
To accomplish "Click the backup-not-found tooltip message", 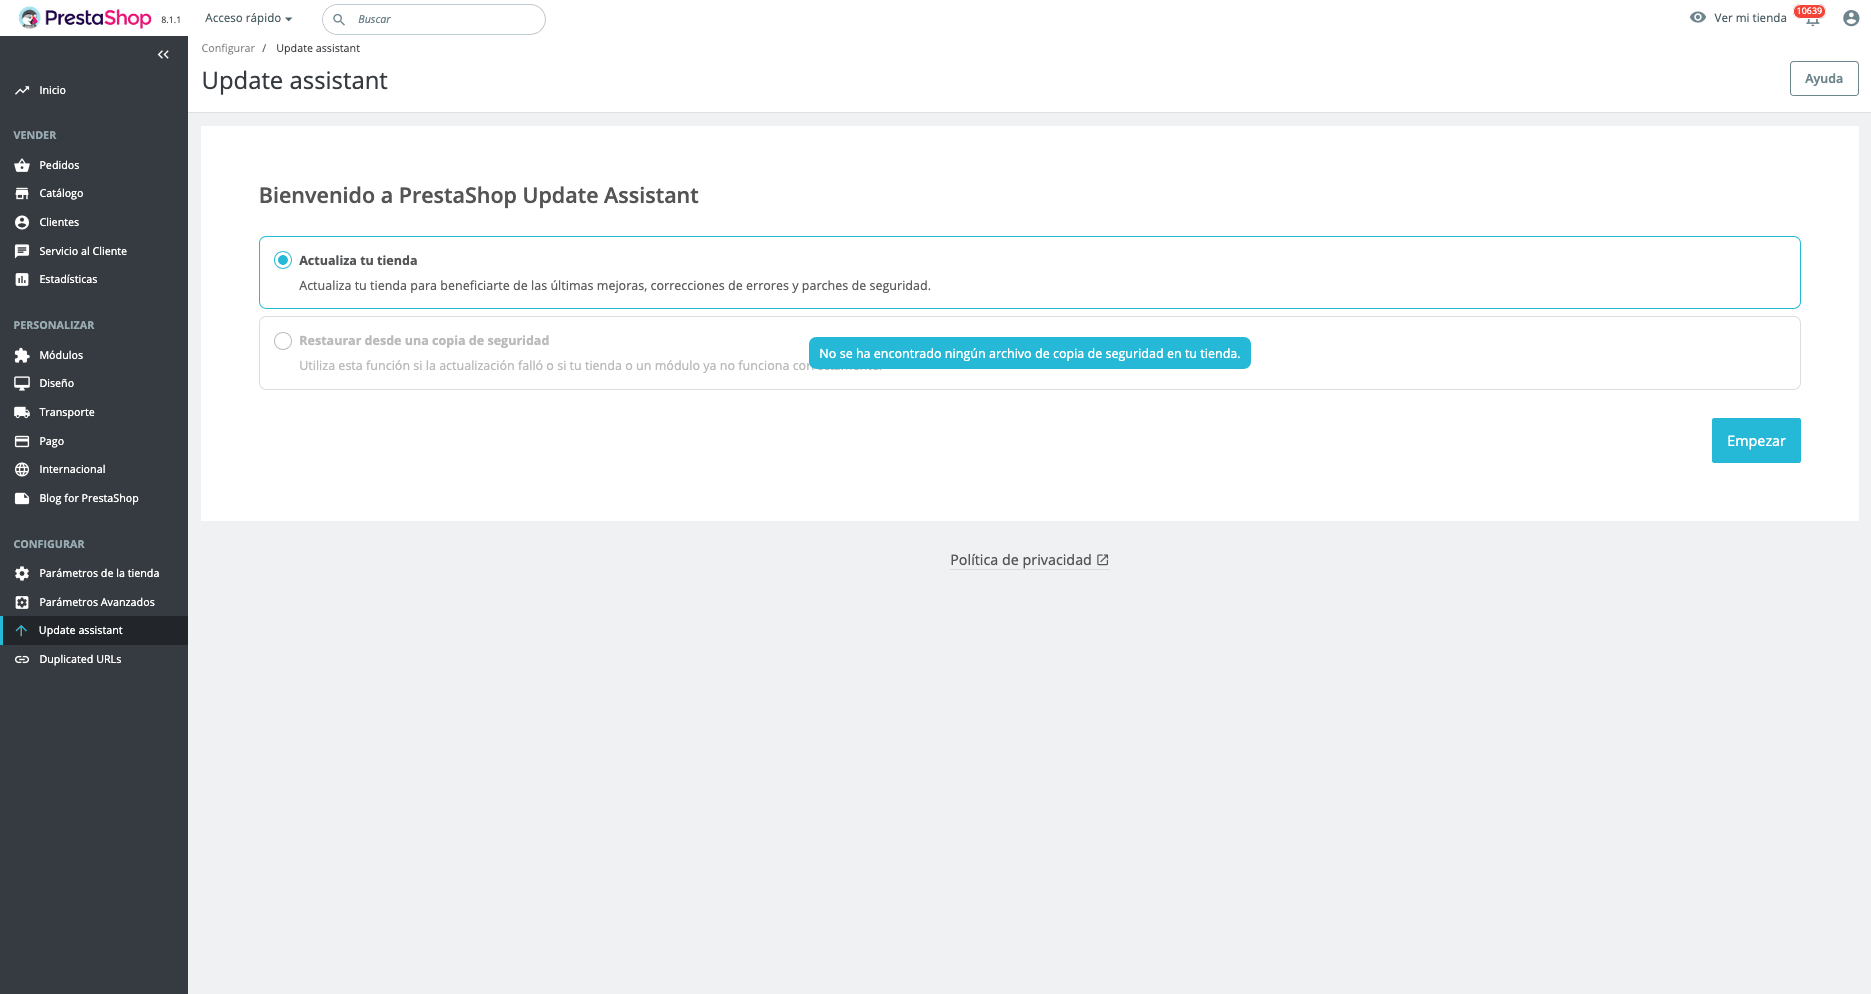I will click(1030, 353).
